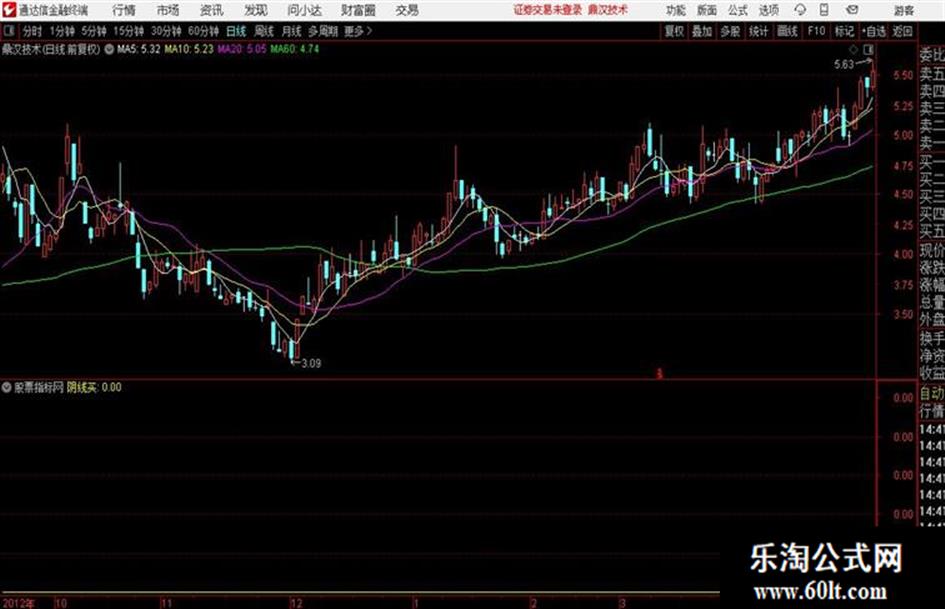Viewport: 945px width, 609px height.
Task: Switch to 周线 weekly period
Action: tap(263, 31)
